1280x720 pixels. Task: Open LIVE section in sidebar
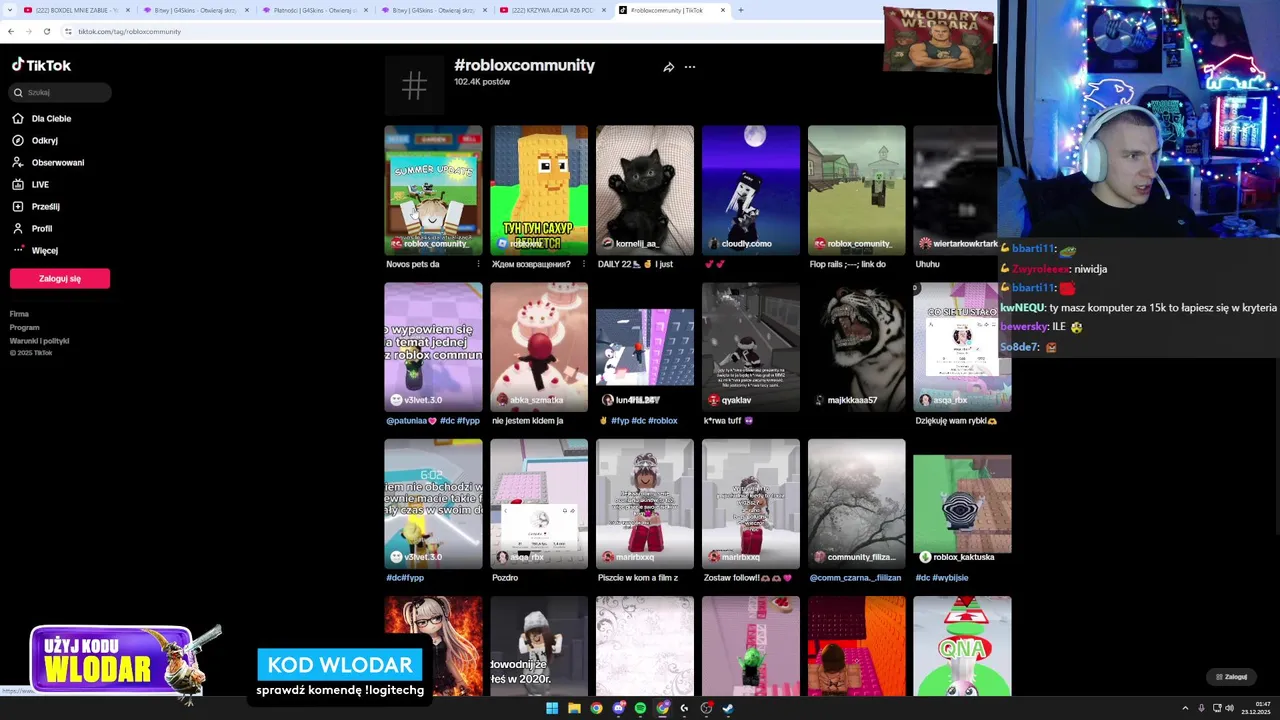tap(30, 184)
